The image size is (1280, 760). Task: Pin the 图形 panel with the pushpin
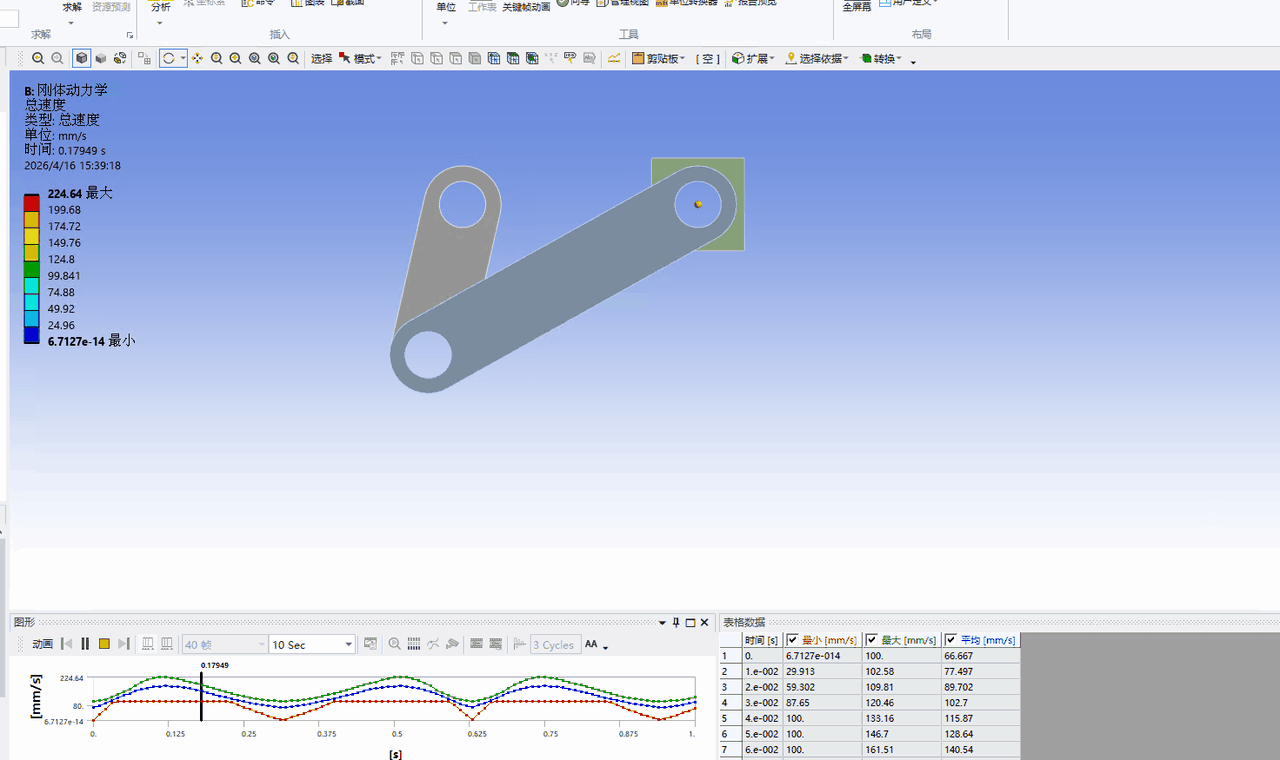pyautogui.click(x=676, y=622)
